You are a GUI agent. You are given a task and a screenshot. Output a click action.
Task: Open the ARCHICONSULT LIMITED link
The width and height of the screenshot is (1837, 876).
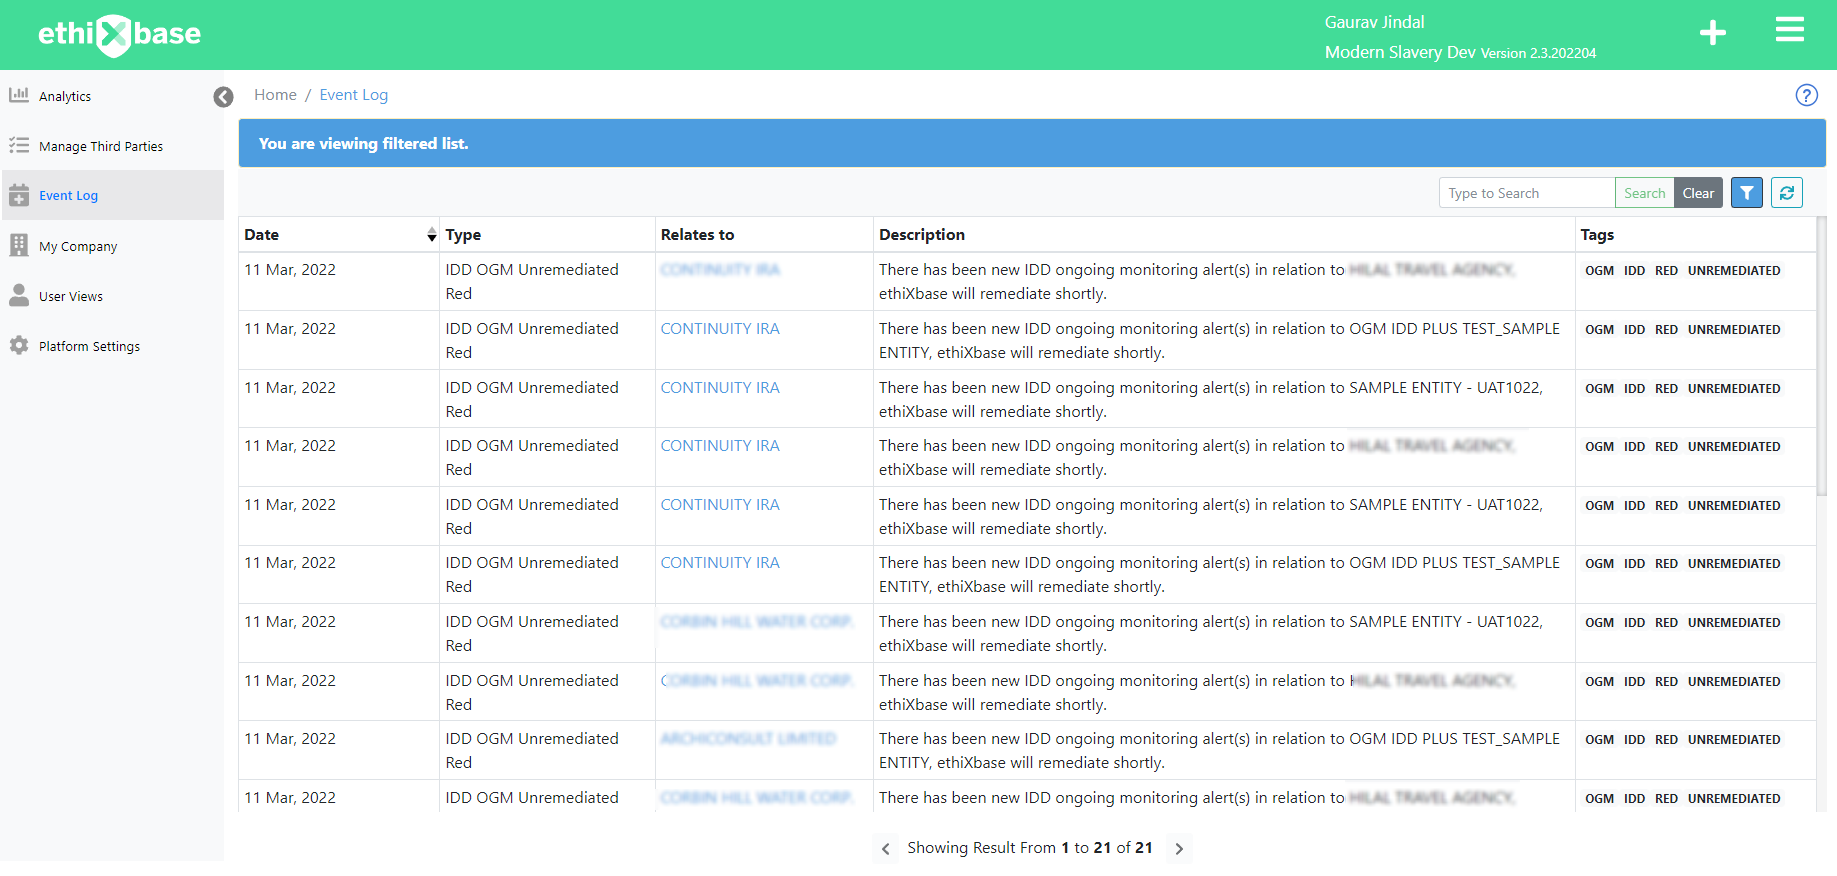click(748, 739)
